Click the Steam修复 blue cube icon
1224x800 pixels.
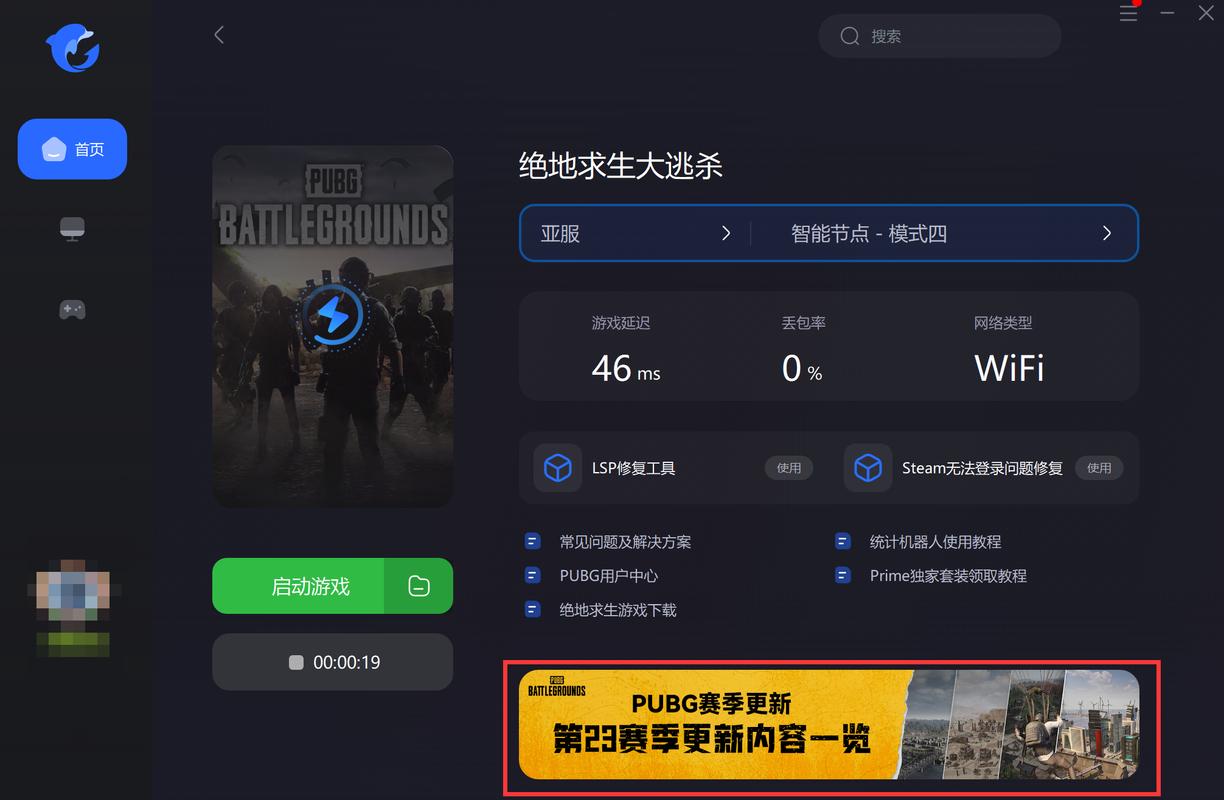point(867,467)
